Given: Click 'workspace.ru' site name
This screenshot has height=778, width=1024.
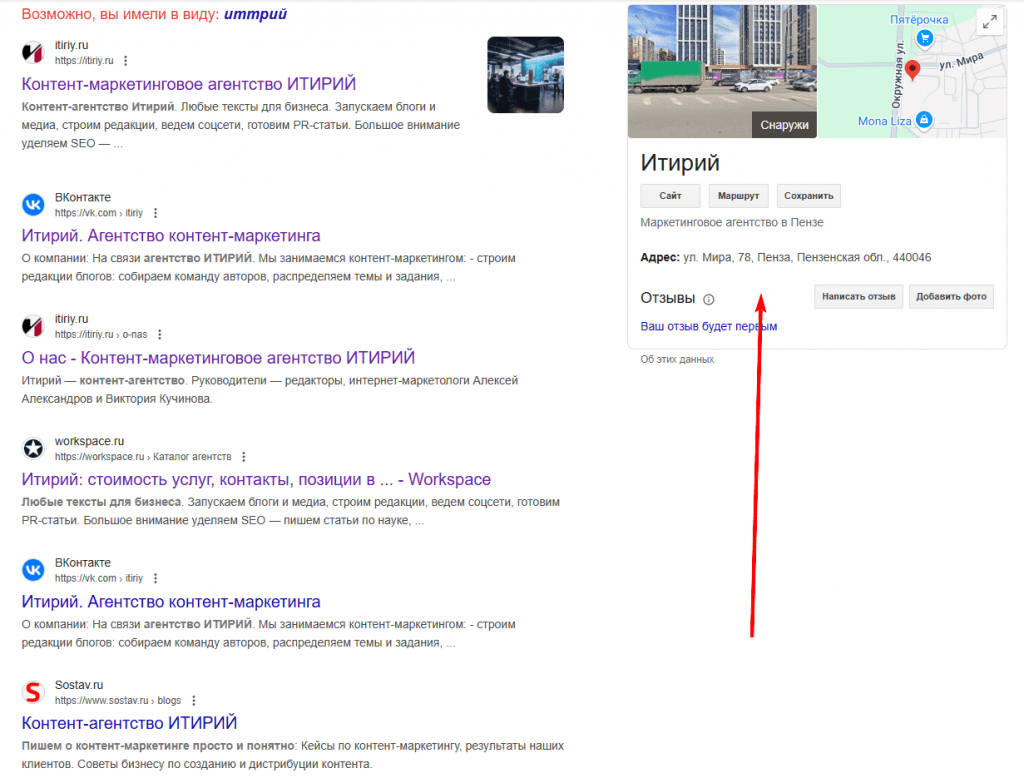Looking at the screenshot, I should coord(89,441).
